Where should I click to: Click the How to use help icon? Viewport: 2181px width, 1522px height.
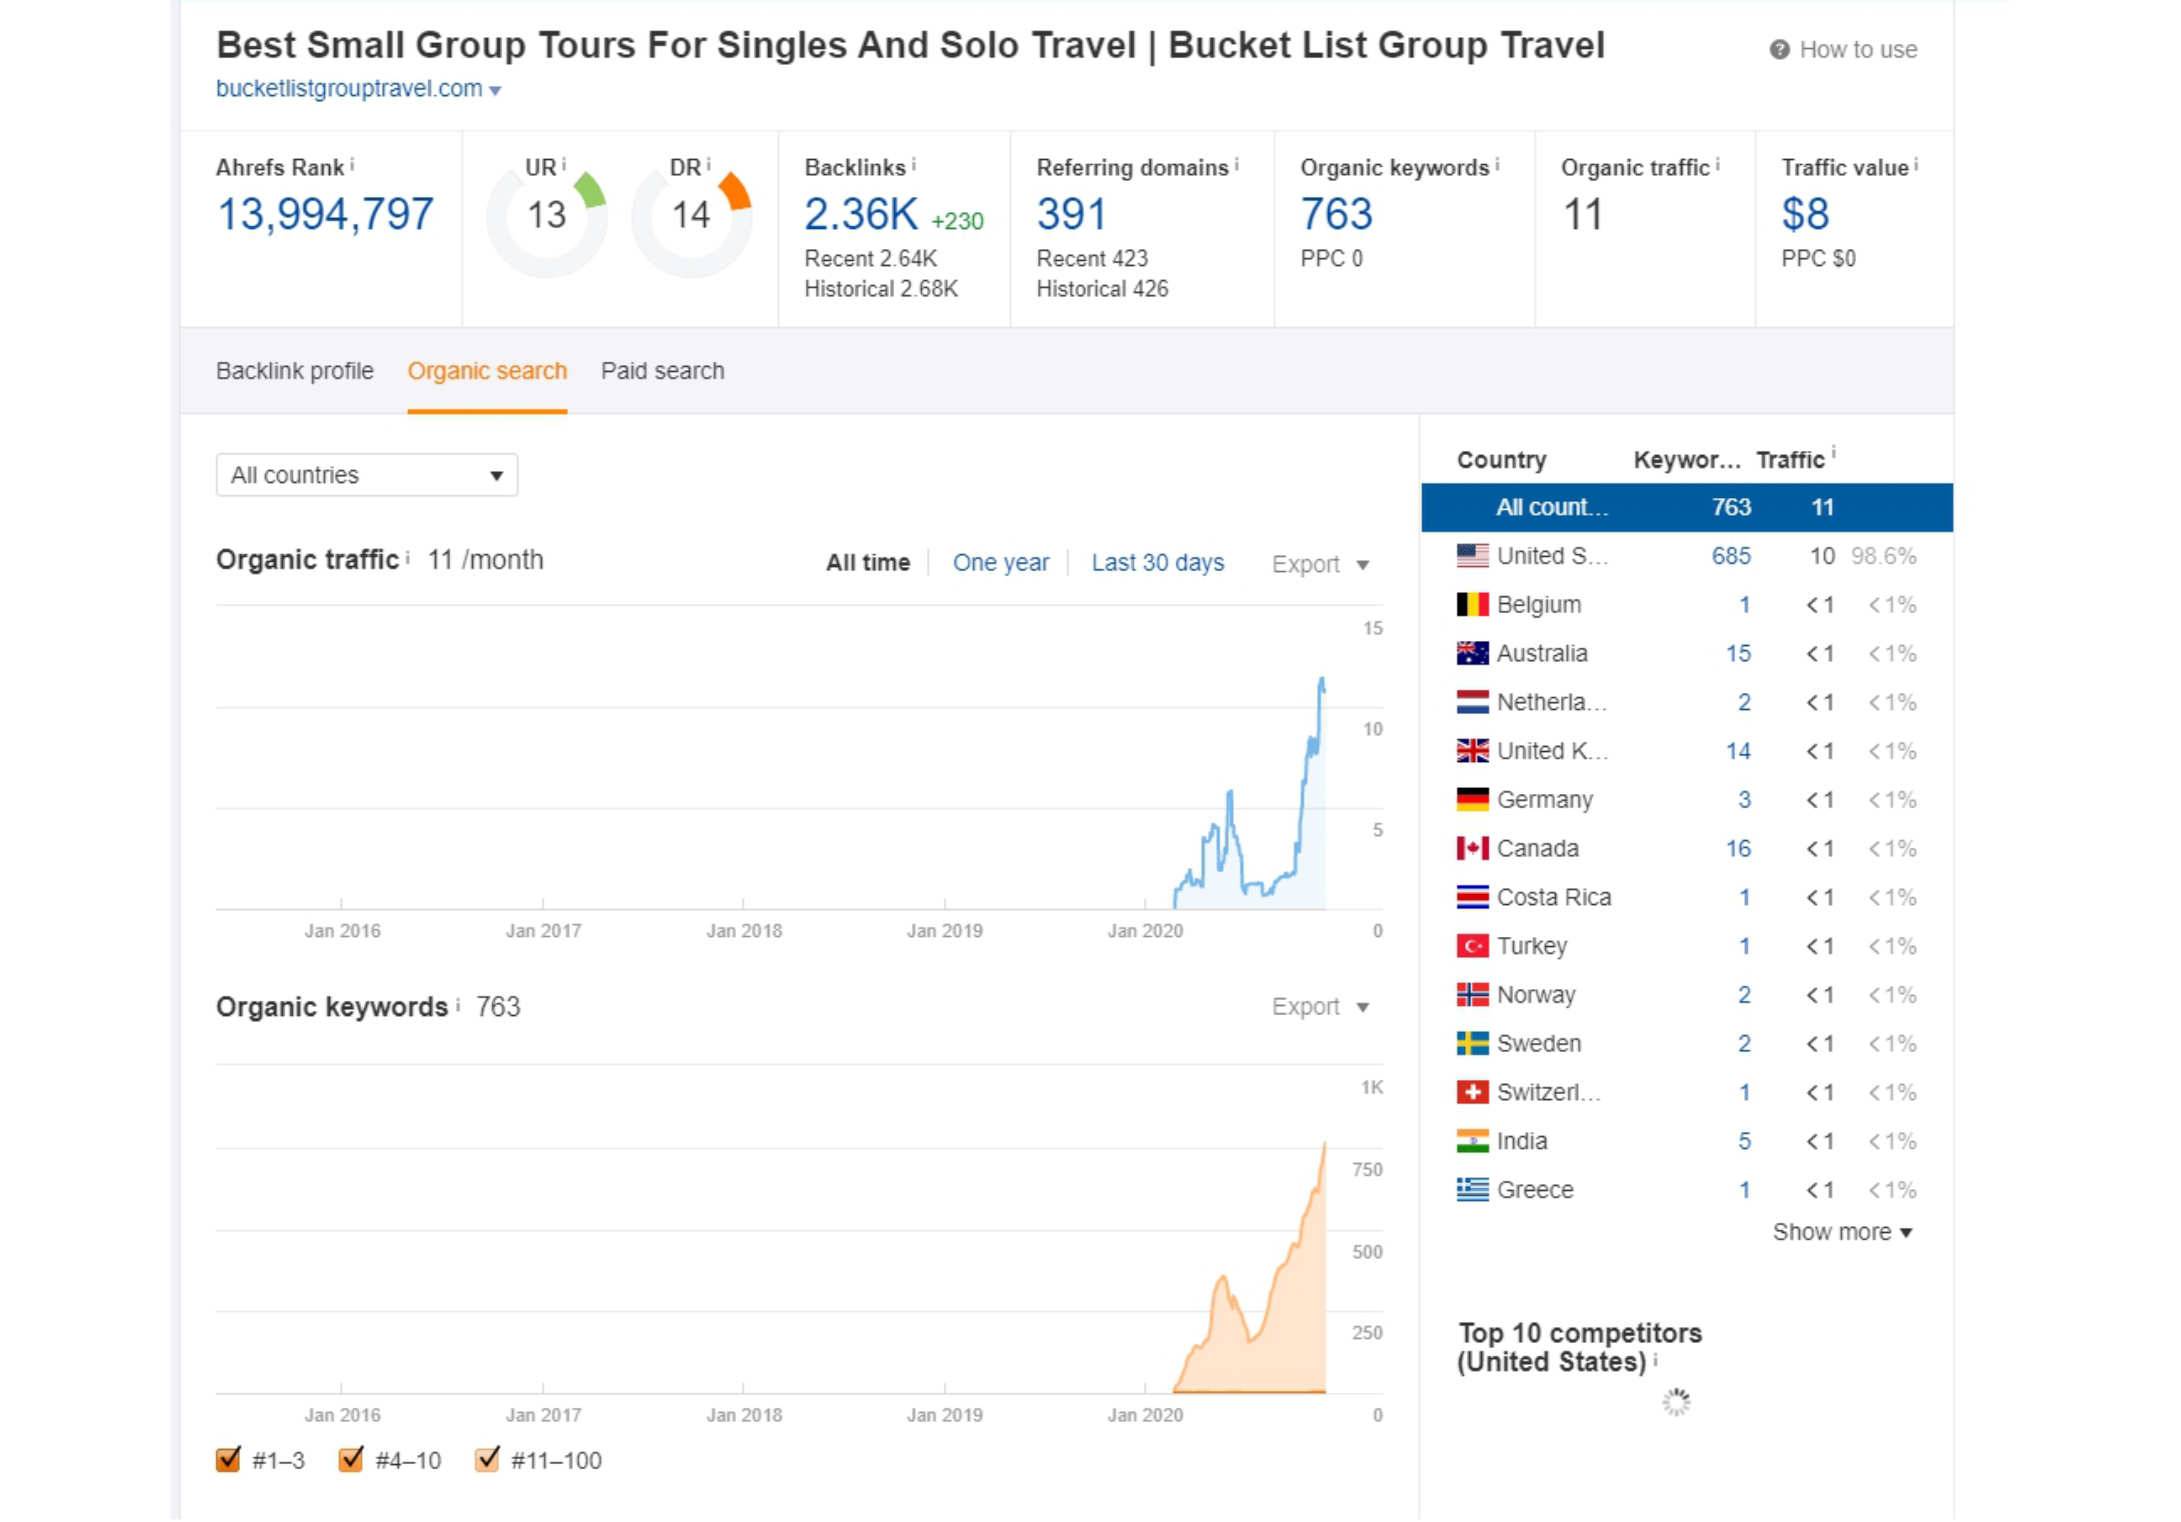[1778, 49]
